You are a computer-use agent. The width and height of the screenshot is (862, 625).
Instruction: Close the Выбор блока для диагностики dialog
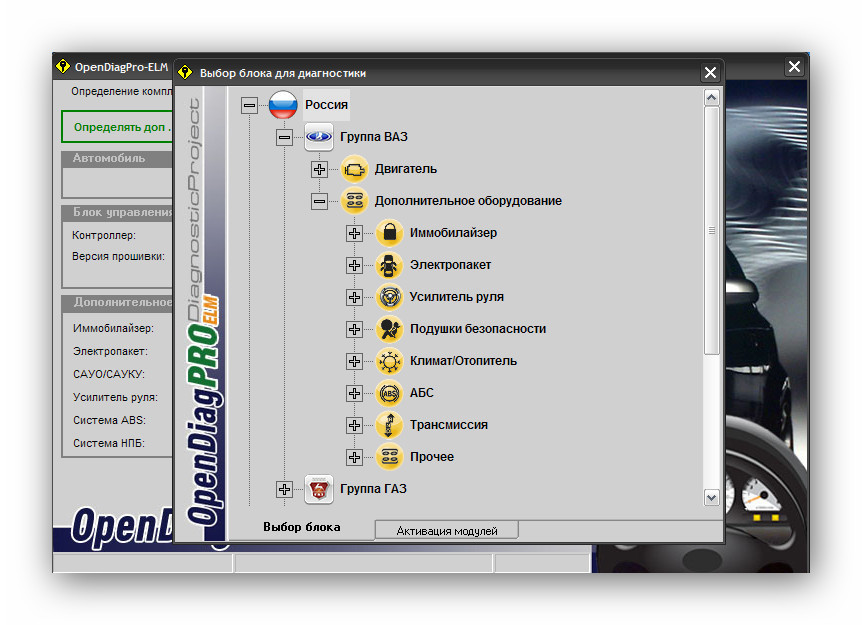pyautogui.click(x=710, y=73)
